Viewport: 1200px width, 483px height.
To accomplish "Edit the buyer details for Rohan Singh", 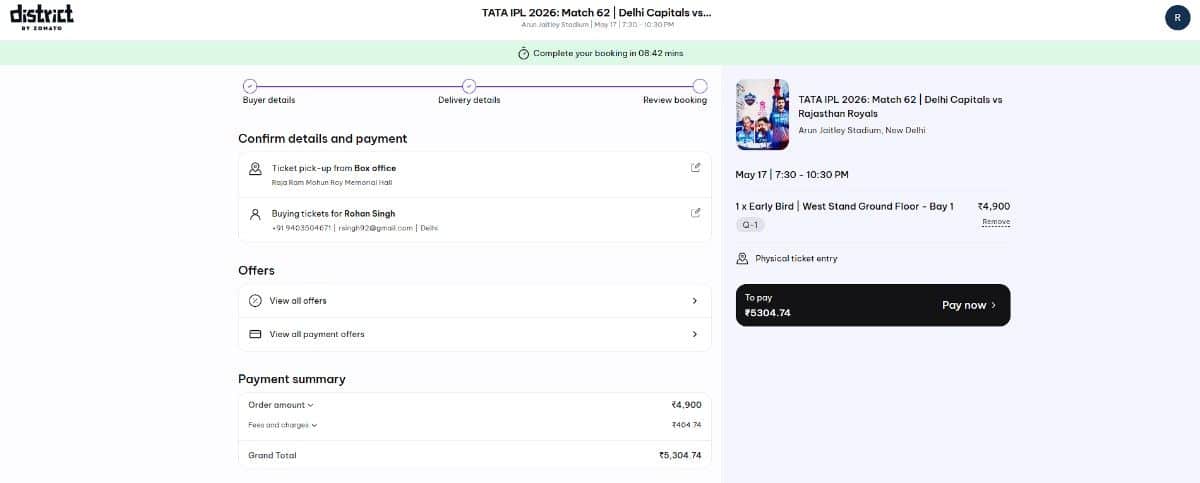I will click(696, 212).
